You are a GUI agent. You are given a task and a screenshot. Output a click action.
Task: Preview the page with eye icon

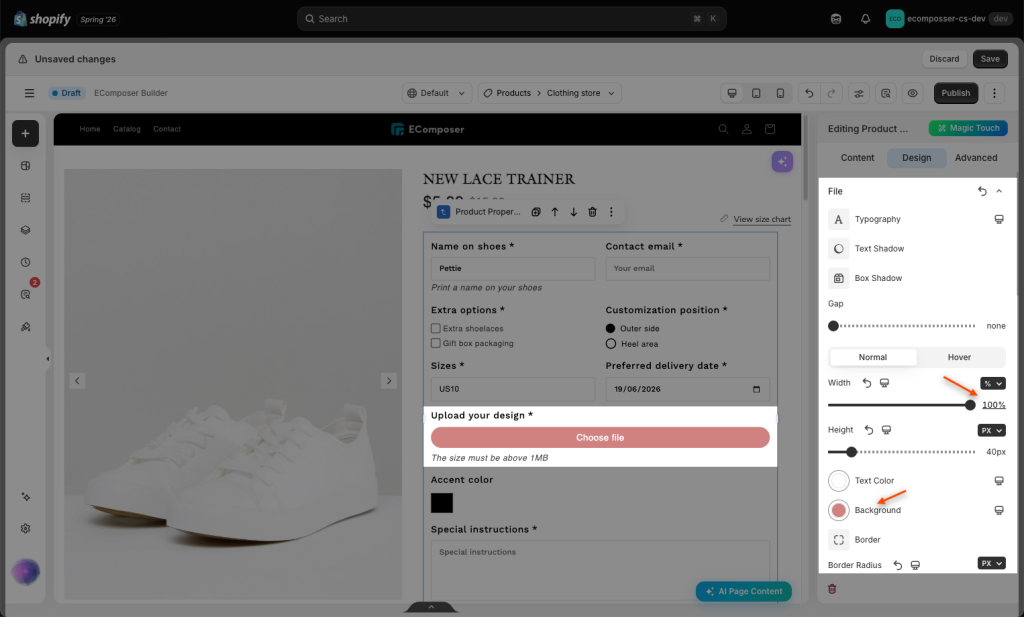pos(912,93)
